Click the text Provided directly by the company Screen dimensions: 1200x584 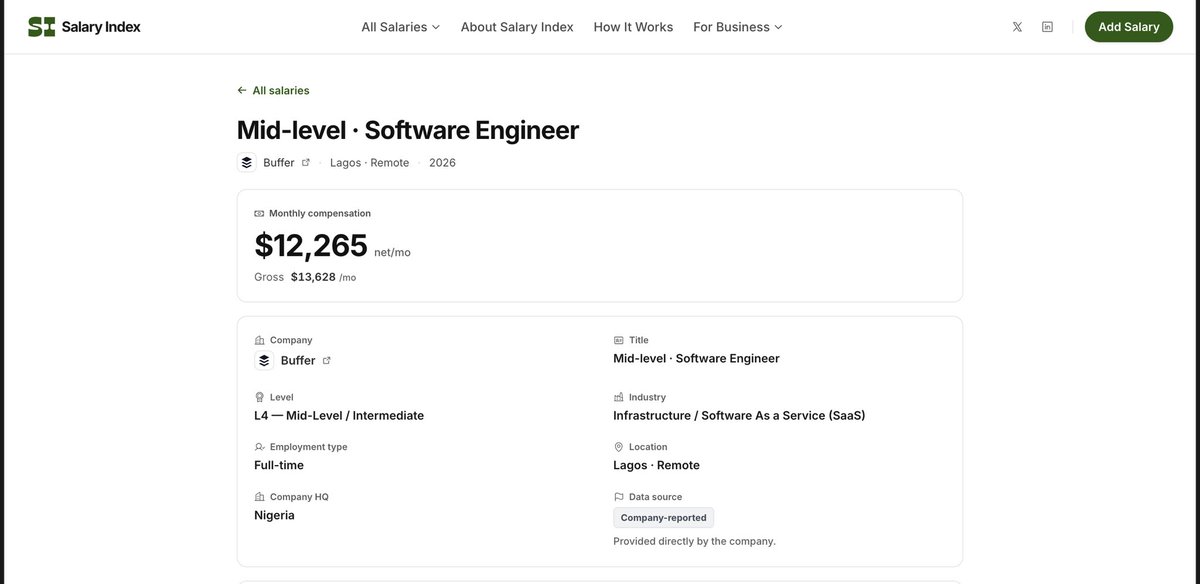pyautogui.click(x=694, y=541)
